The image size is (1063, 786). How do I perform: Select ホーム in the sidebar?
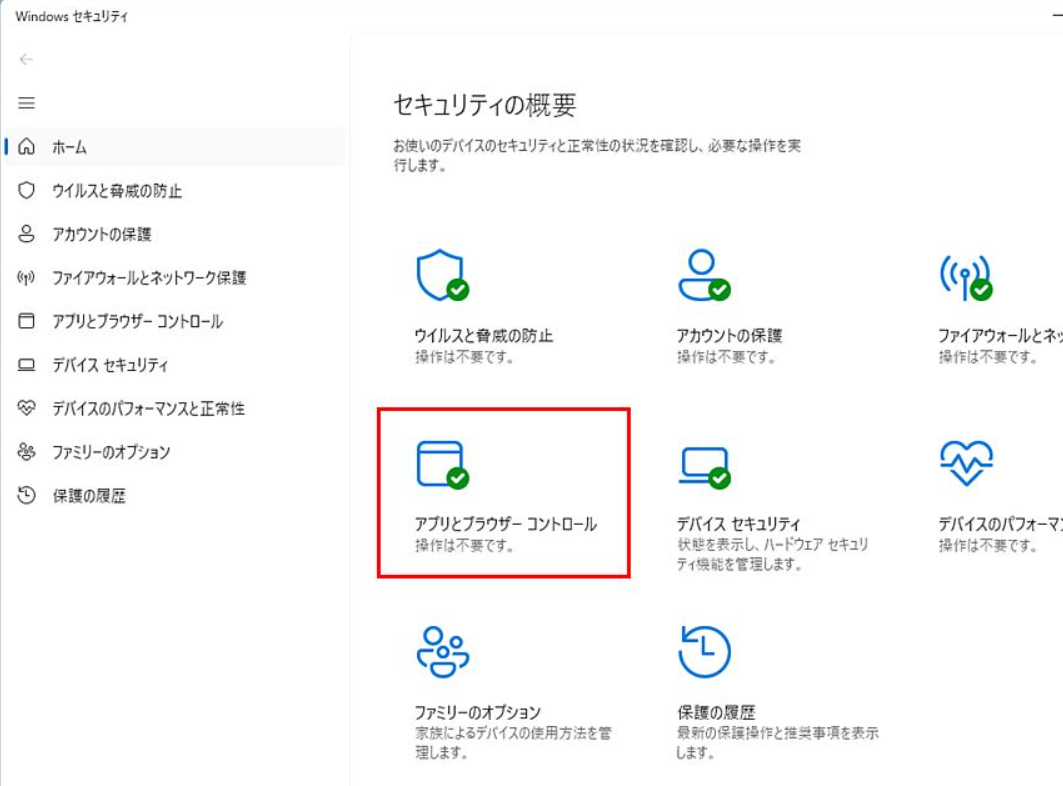70,147
